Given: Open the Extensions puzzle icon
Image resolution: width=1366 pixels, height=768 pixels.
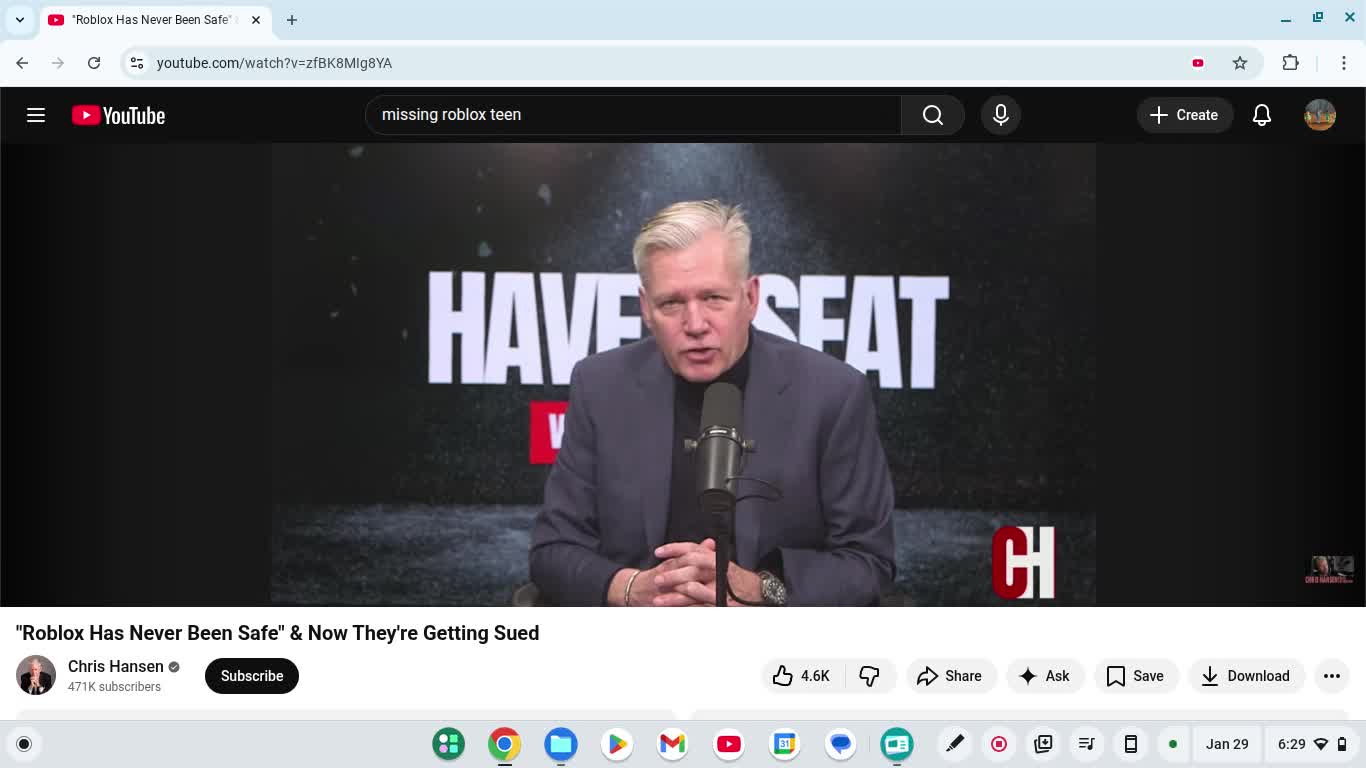Looking at the screenshot, I should 1290,63.
